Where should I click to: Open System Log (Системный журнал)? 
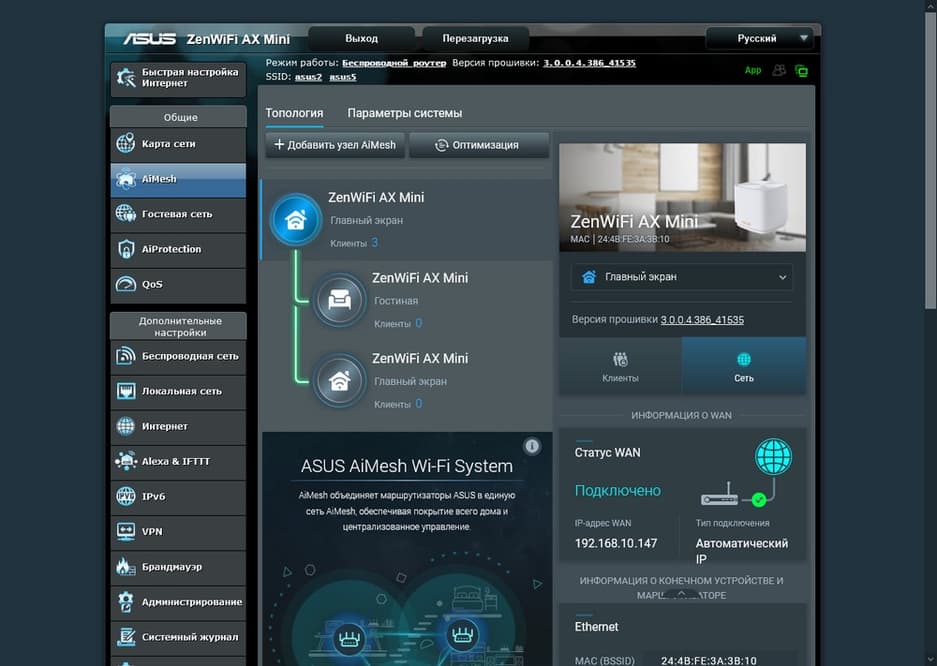point(178,637)
